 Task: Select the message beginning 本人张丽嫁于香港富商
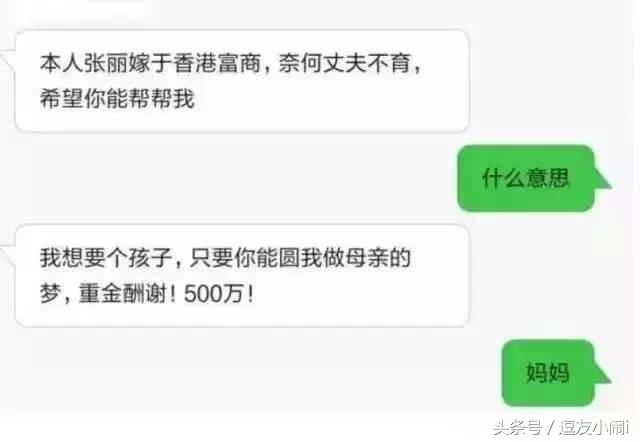pyautogui.click(x=242, y=81)
